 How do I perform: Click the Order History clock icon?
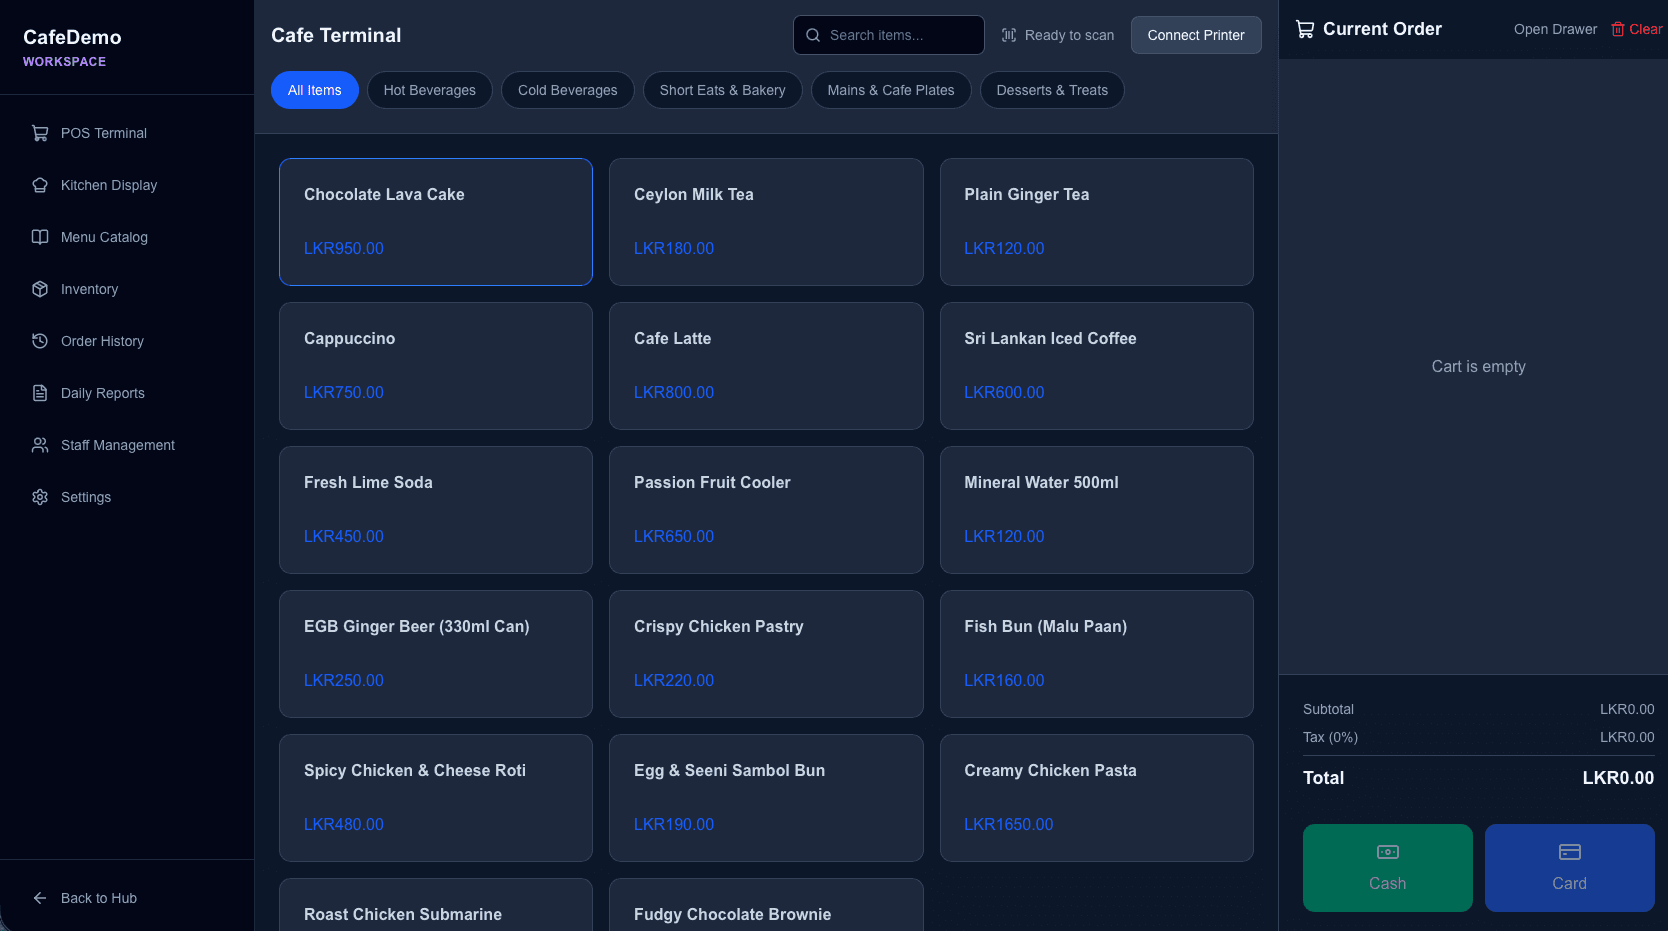40,341
